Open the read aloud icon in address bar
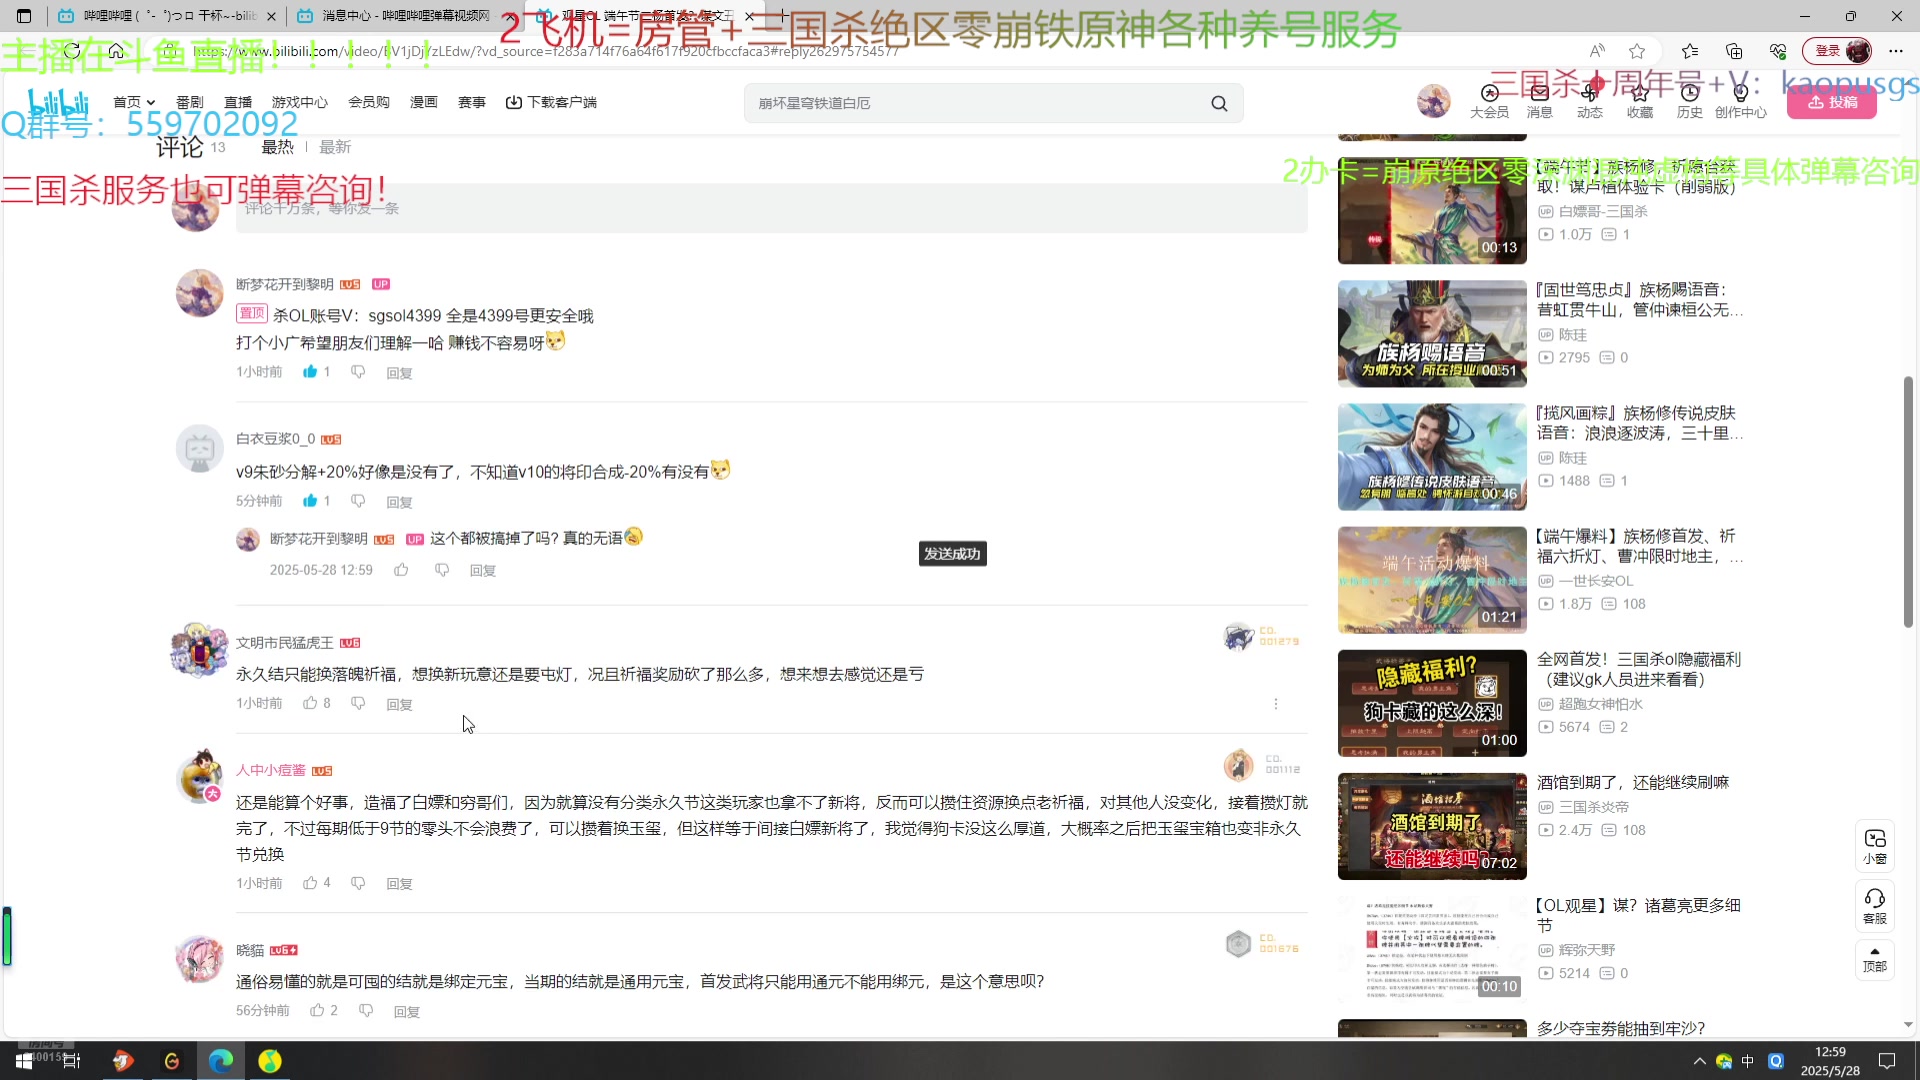The height and width of the screenshot is (1080, 1920). 1597,51
